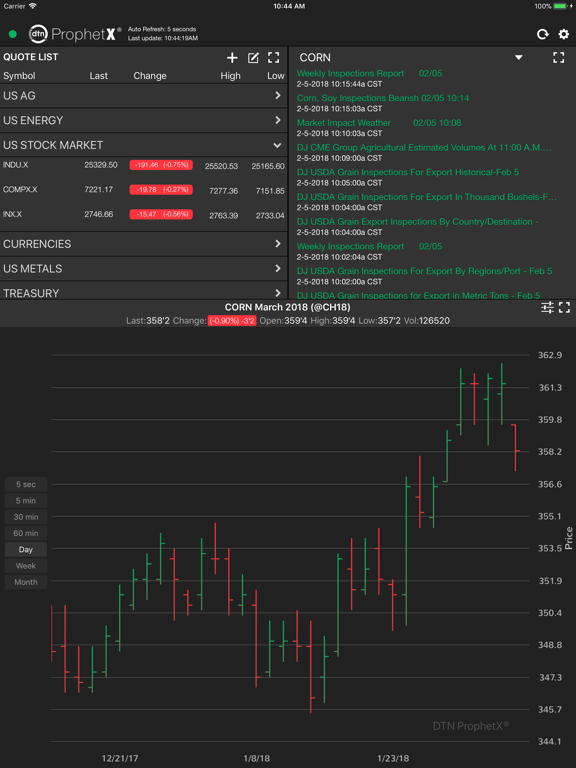The image size is (576, 768).
Task: Tap COMPX.X change badge -19.78
Action: [161, 190]
